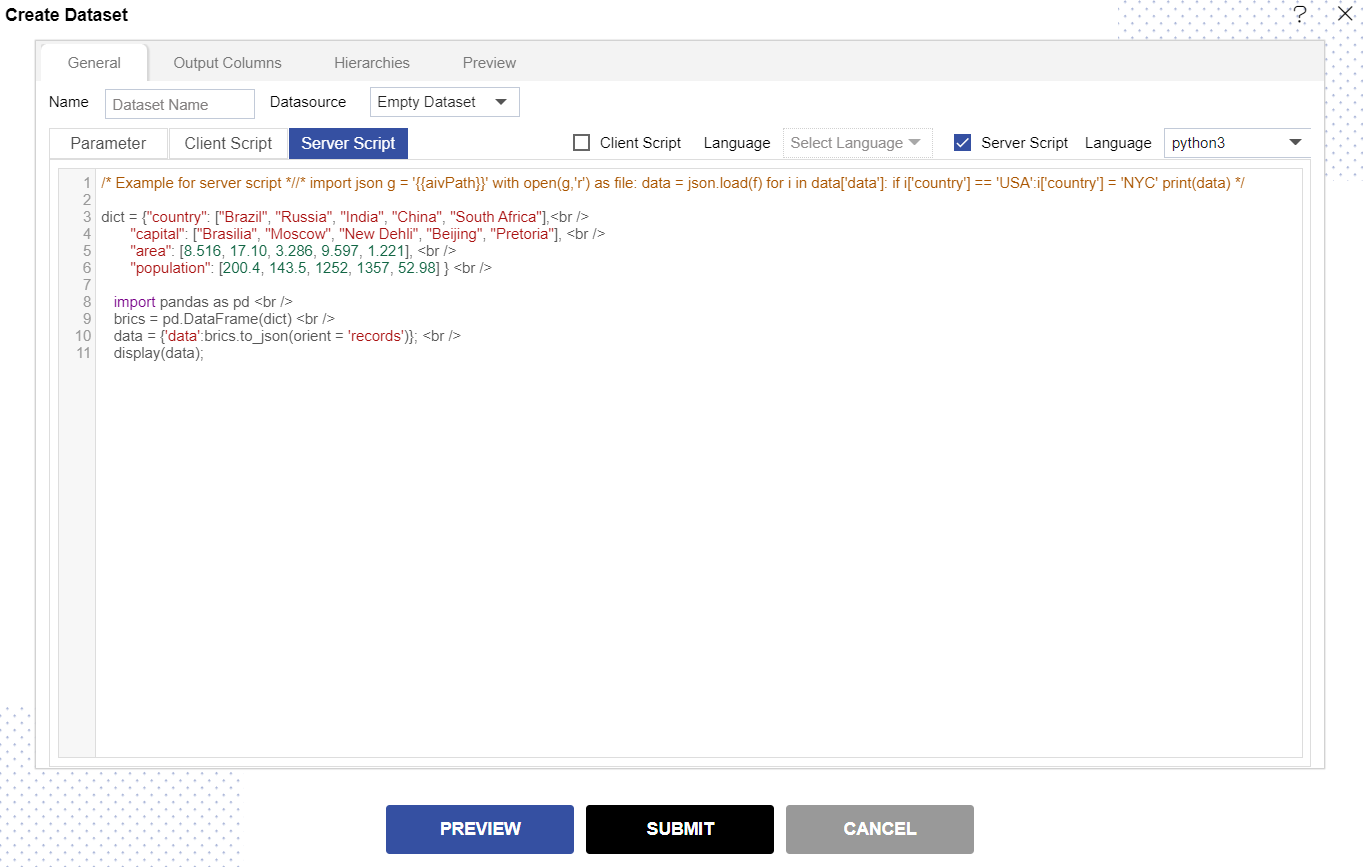Click the '"capital"' key in the code
This screenshot has width=1363, height=867.
tap(158, 234)
